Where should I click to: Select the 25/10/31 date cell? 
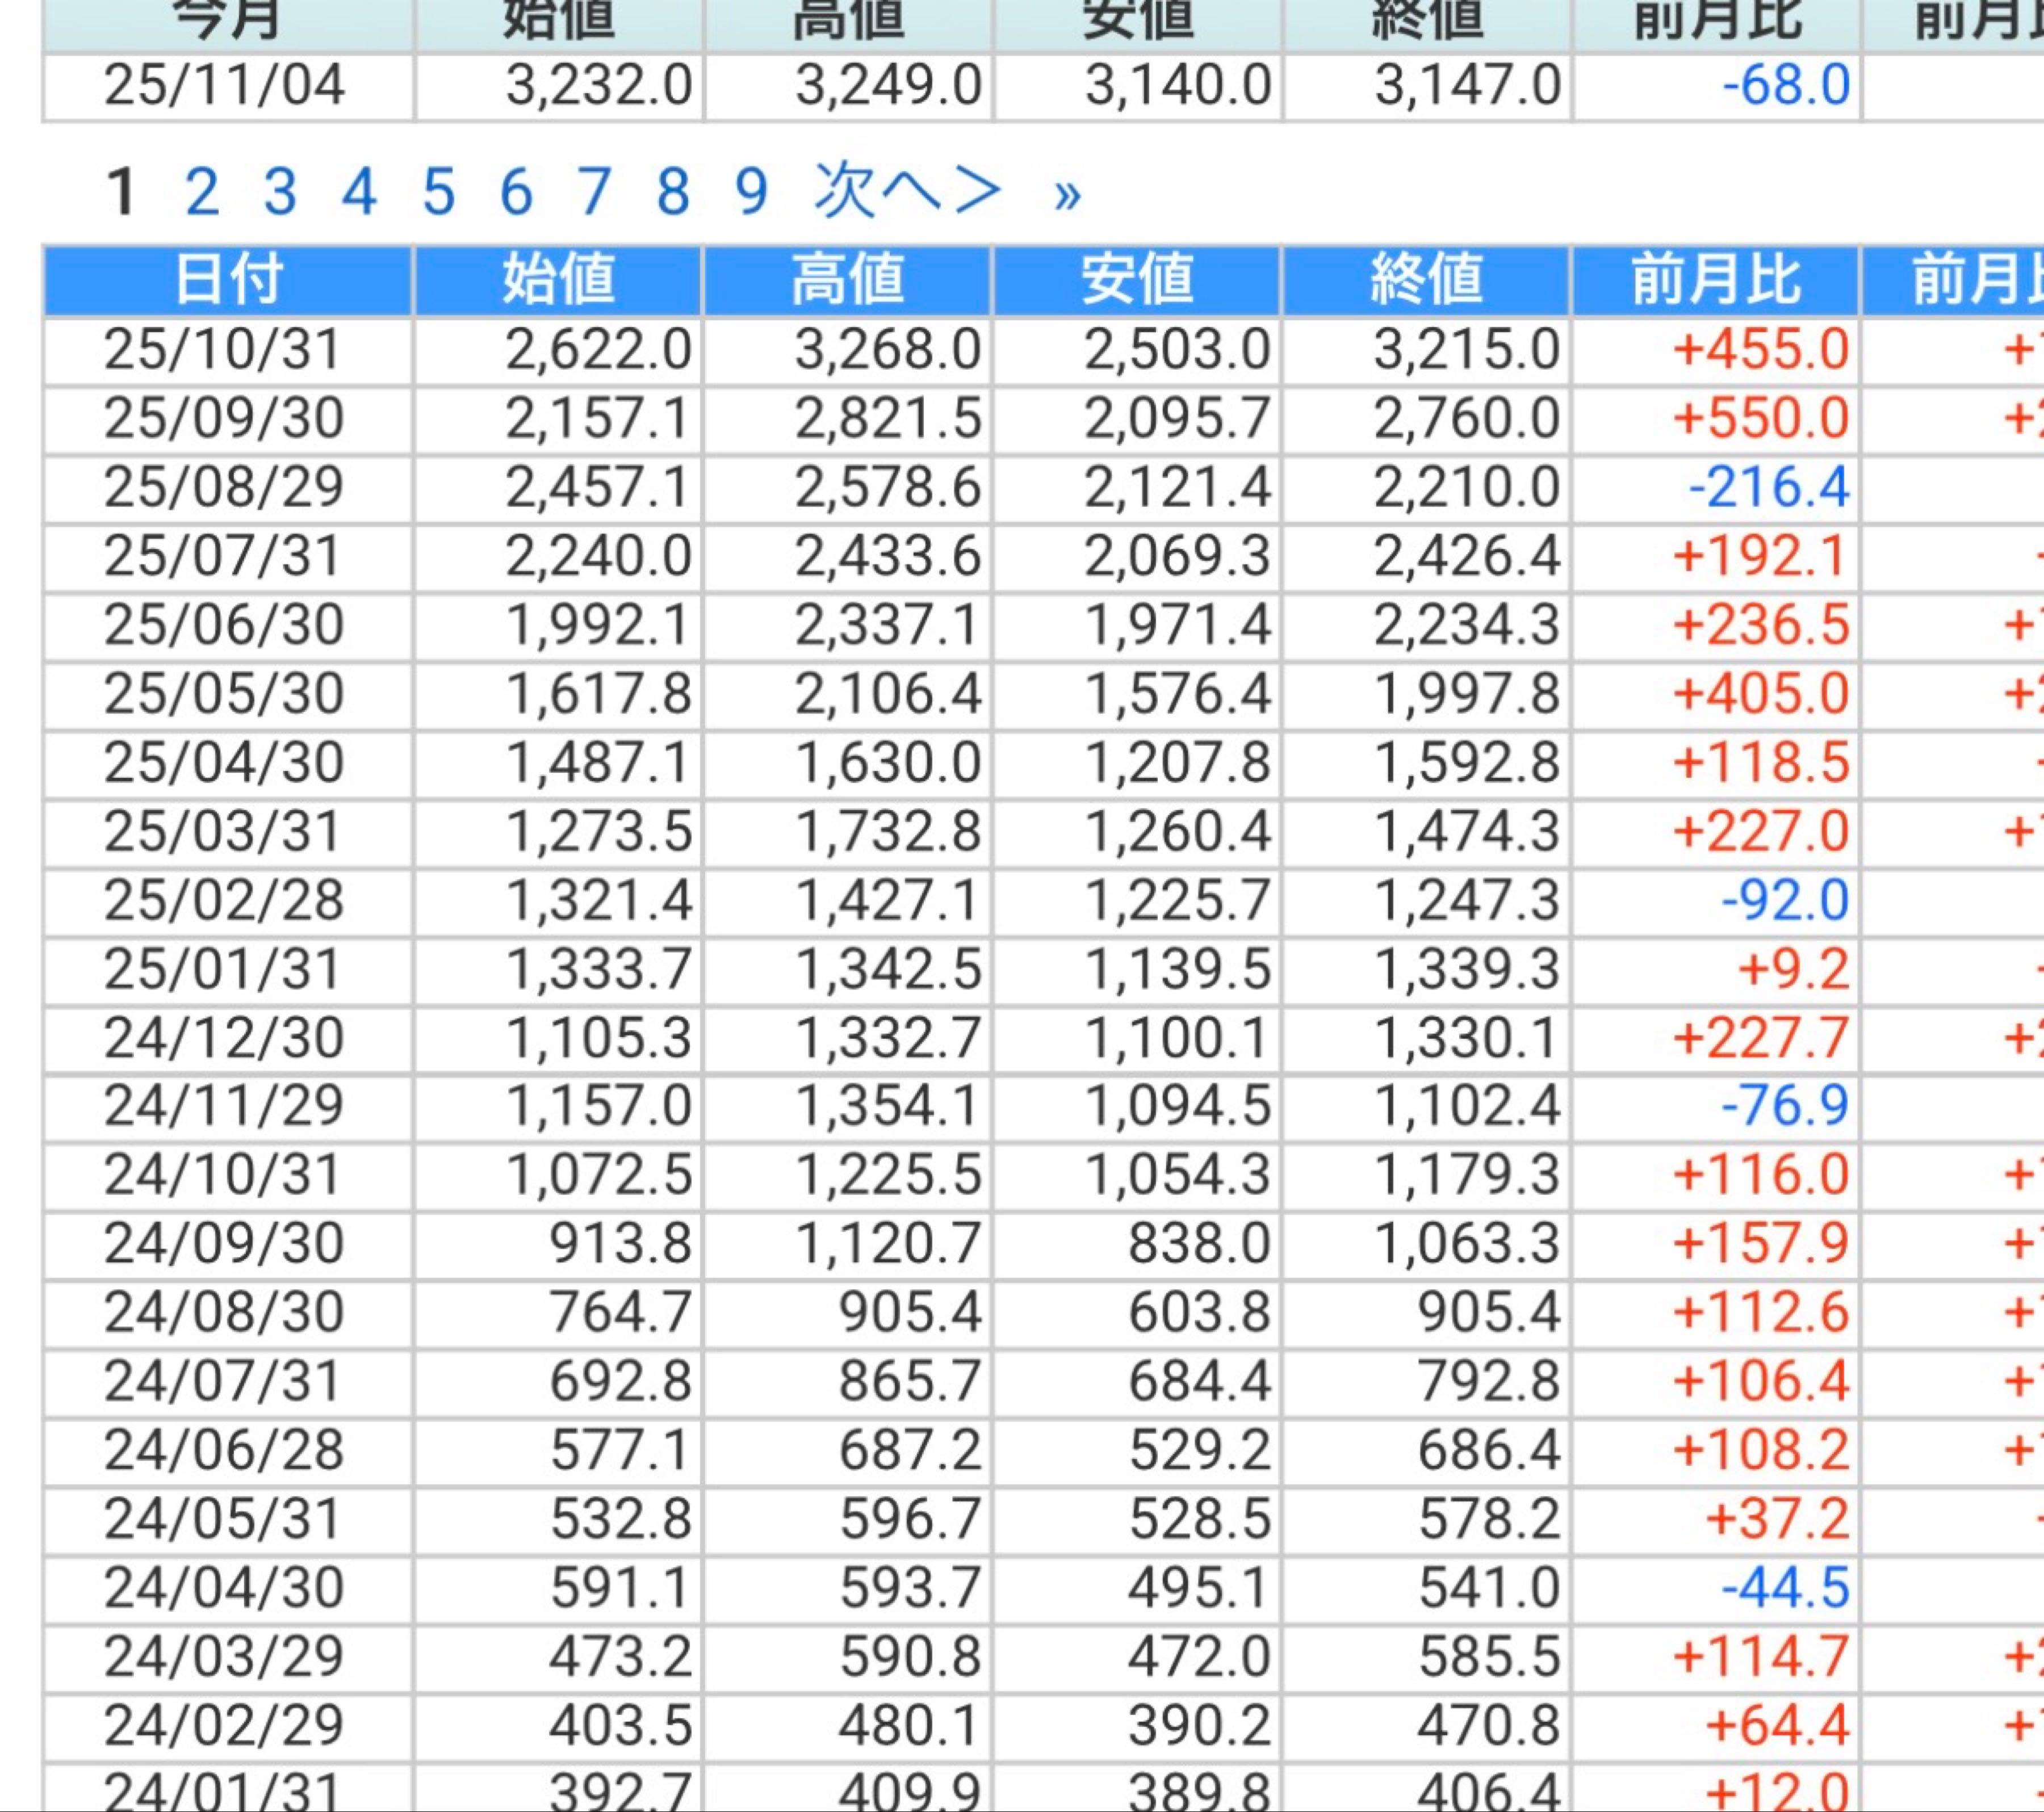pyautogui.click(x=224, y=350)
